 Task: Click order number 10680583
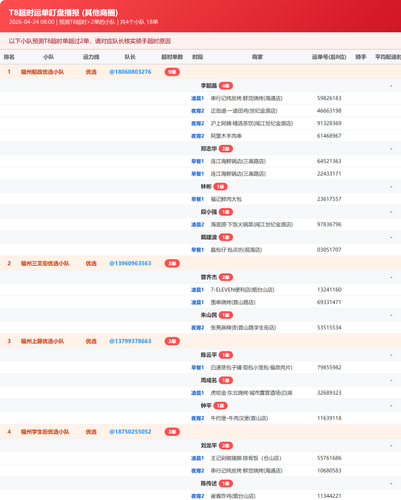coord(329,471)
